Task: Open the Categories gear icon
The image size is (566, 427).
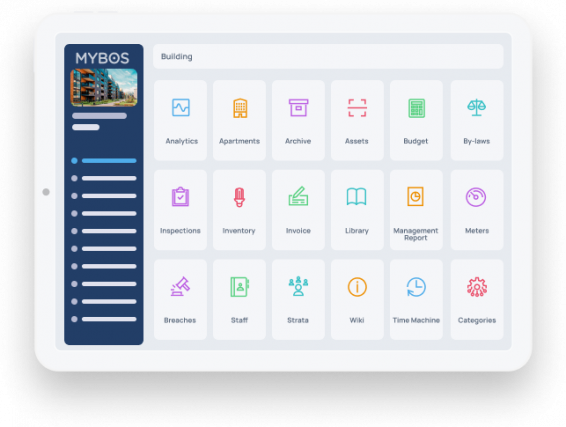Action: [476, 287]
